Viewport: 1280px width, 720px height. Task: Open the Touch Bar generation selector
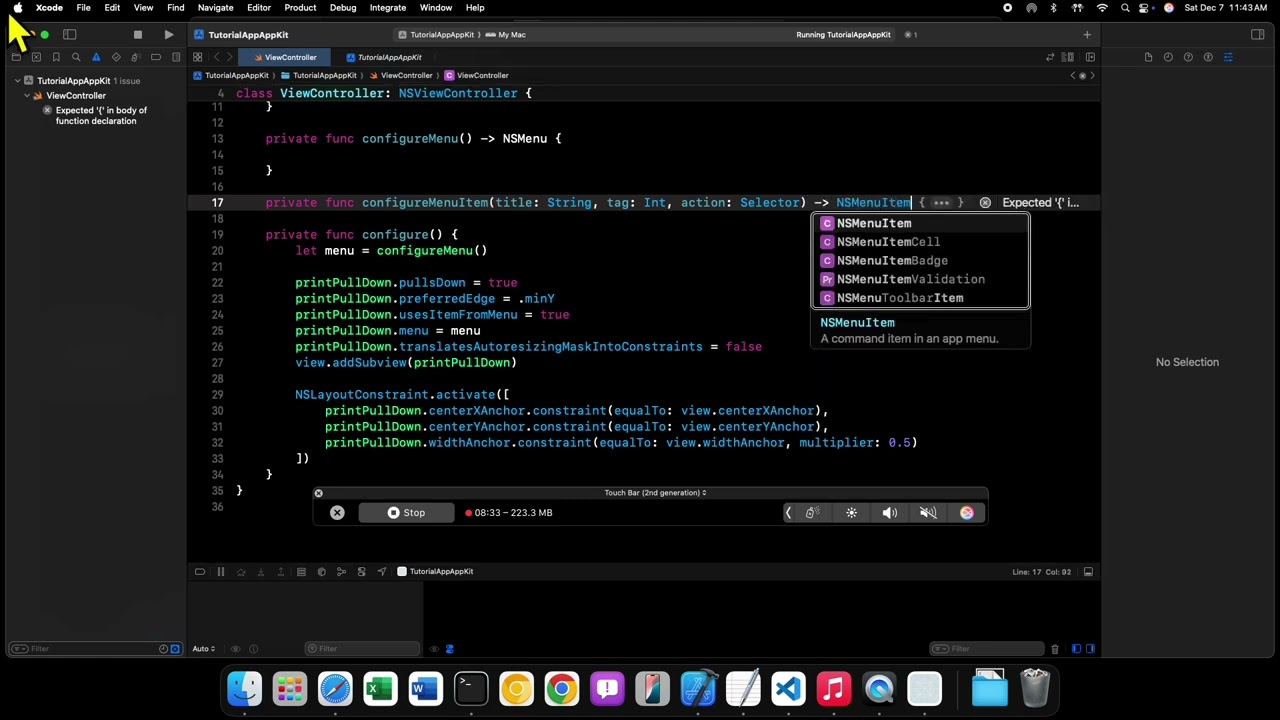(655, 493)
